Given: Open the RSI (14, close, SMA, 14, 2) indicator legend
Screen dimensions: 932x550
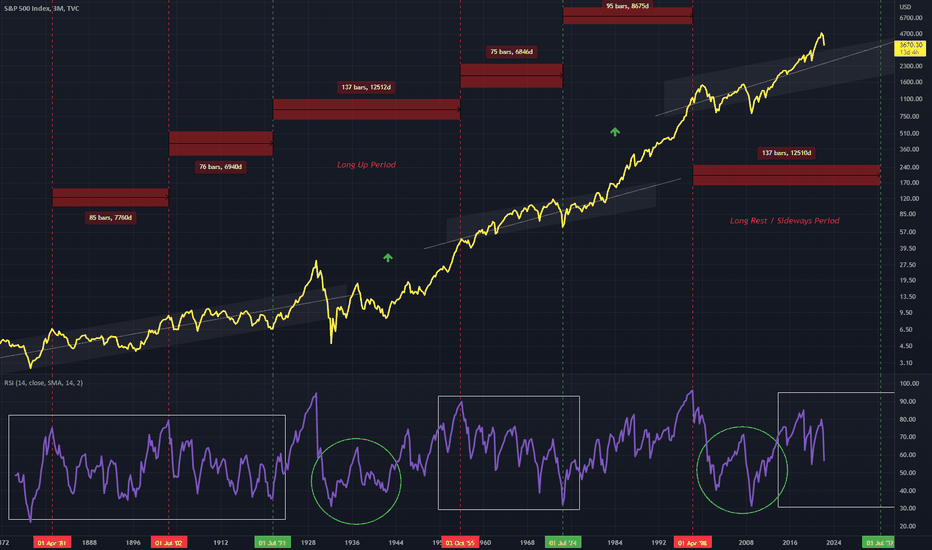Looking at the screenshot, I should tap(43, 383).
